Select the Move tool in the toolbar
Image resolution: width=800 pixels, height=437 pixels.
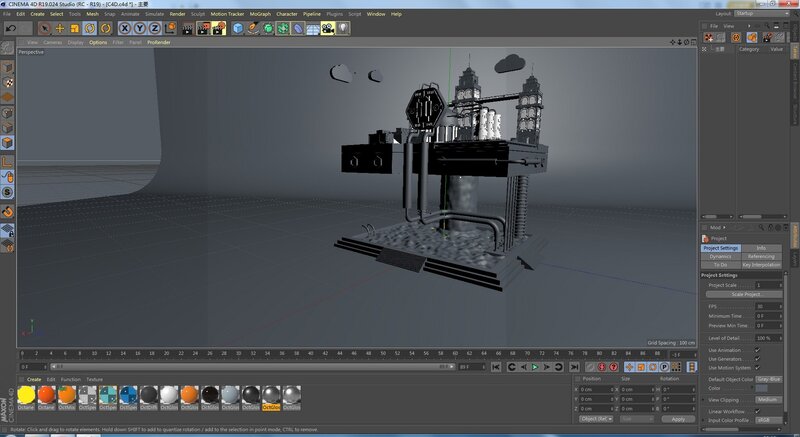click(x=60, y=29)
